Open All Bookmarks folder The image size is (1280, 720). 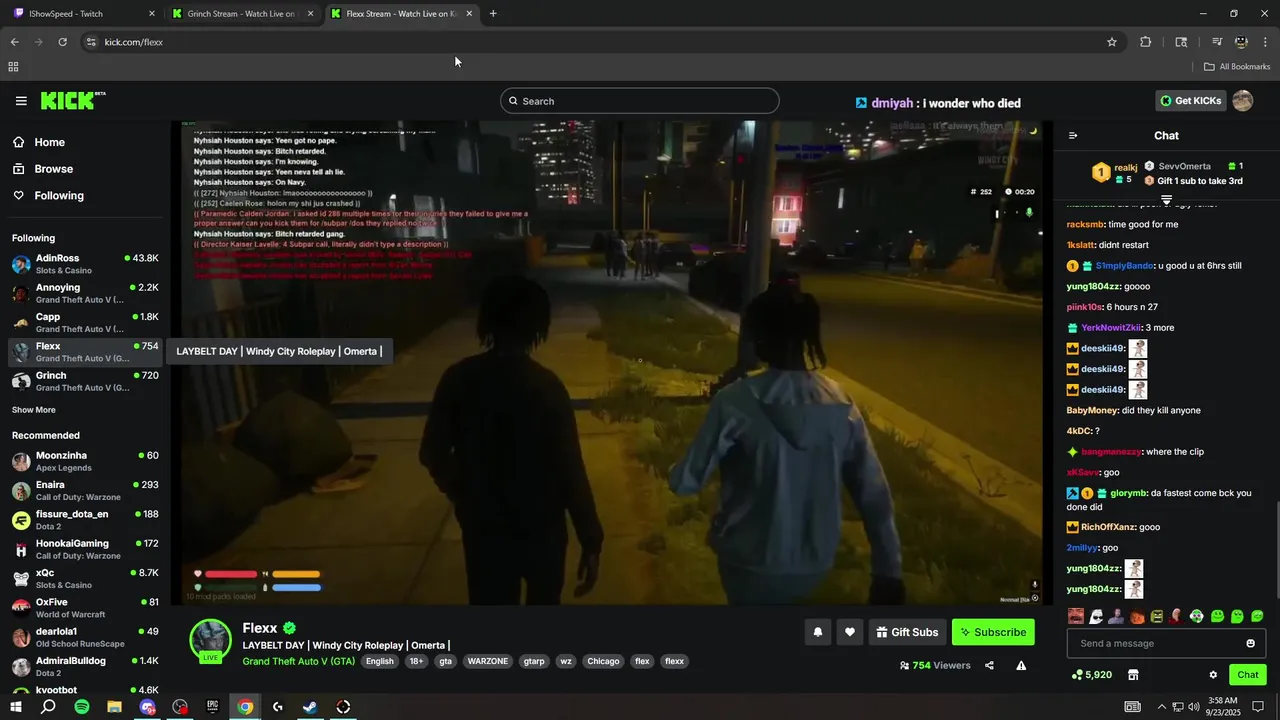coord(1237,67)
